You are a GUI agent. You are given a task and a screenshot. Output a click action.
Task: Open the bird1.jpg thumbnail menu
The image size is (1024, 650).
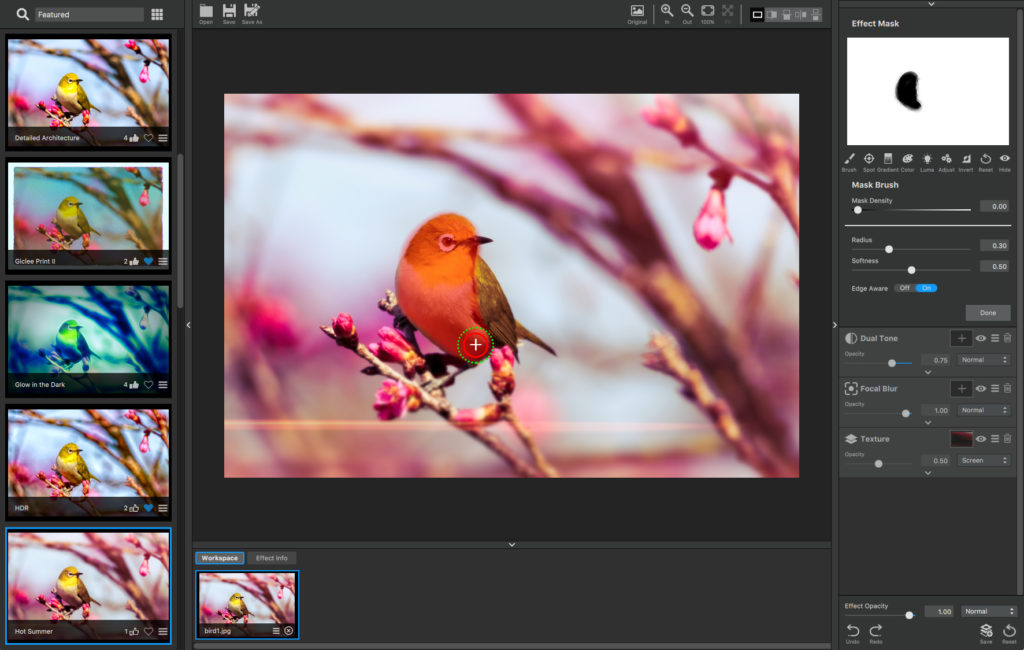point(276,631)
